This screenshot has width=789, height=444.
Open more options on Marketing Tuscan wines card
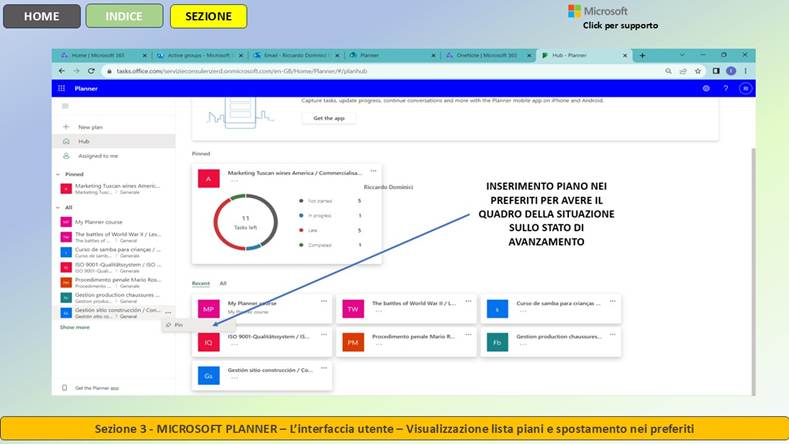point(373,171)
